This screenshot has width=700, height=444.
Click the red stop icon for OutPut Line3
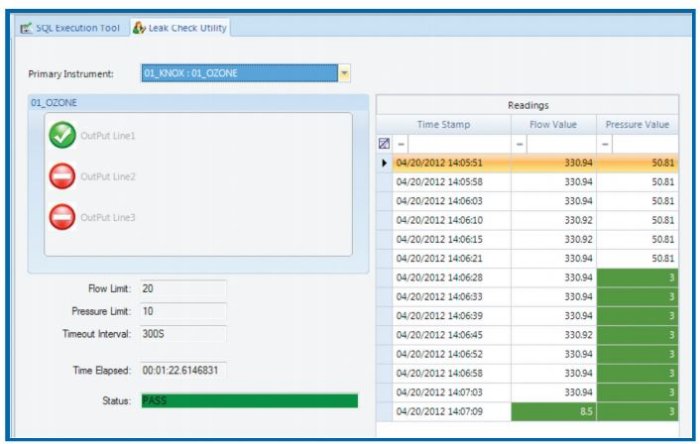[x=62, y=216]
